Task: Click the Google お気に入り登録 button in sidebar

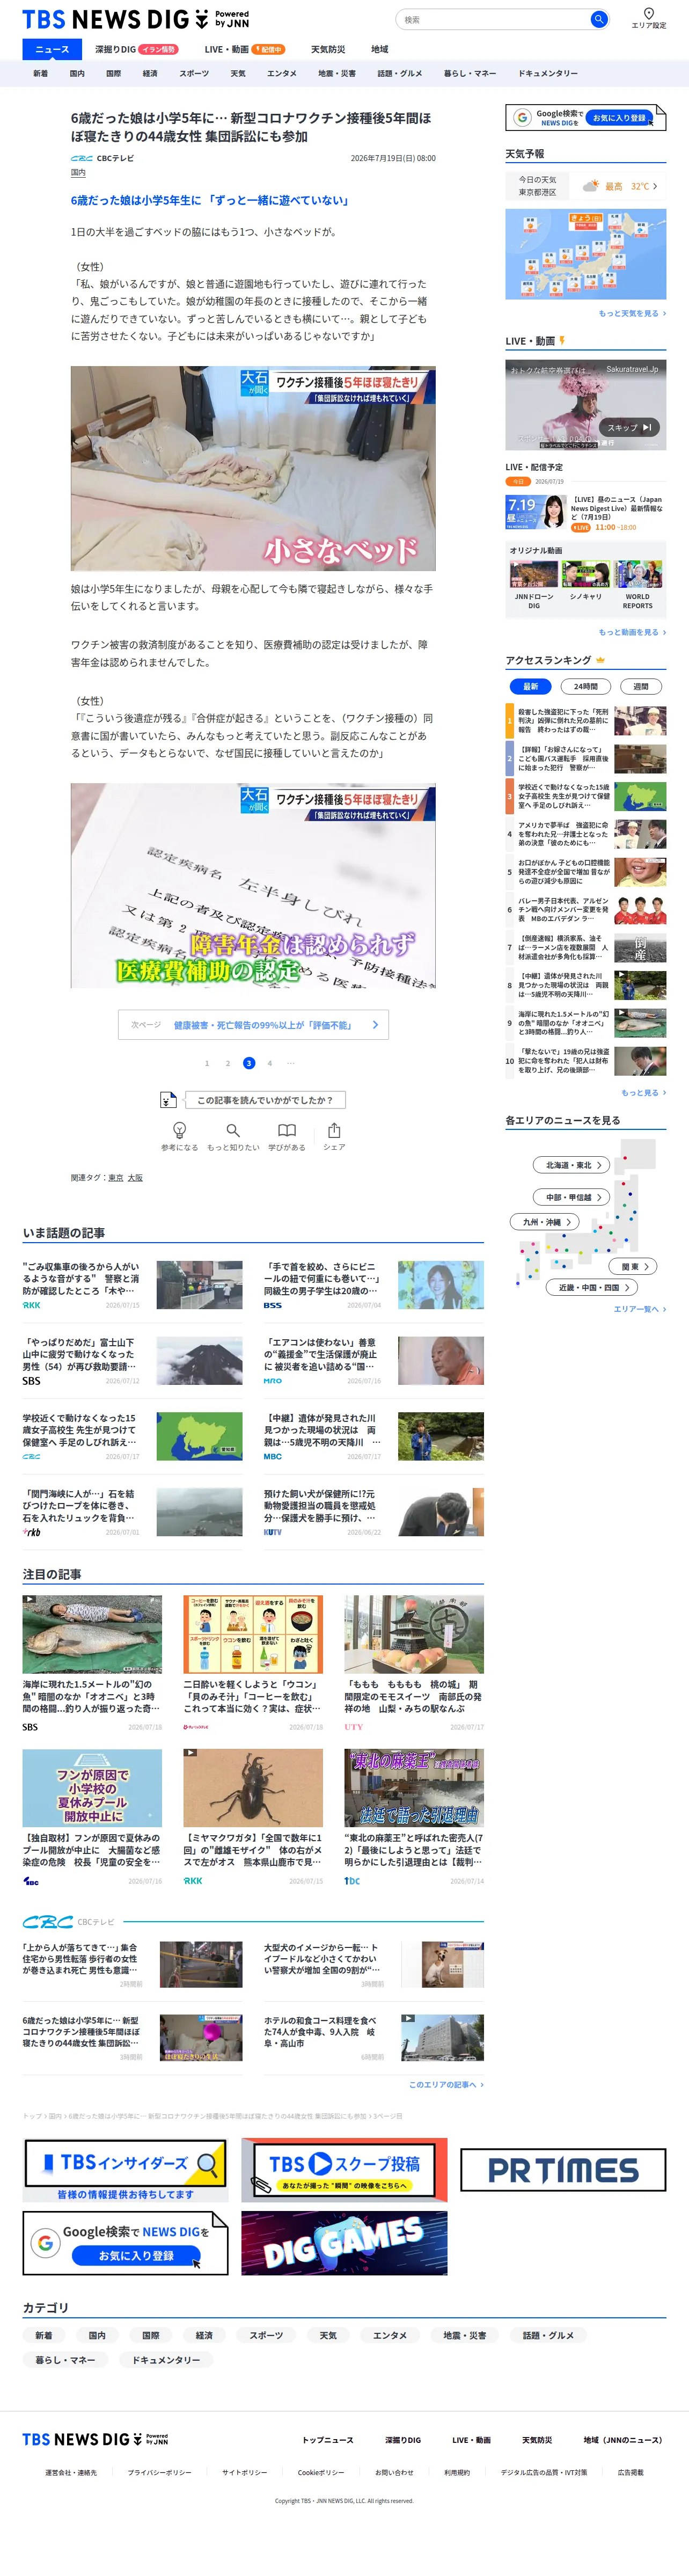Action: click(x=619, y=118)
